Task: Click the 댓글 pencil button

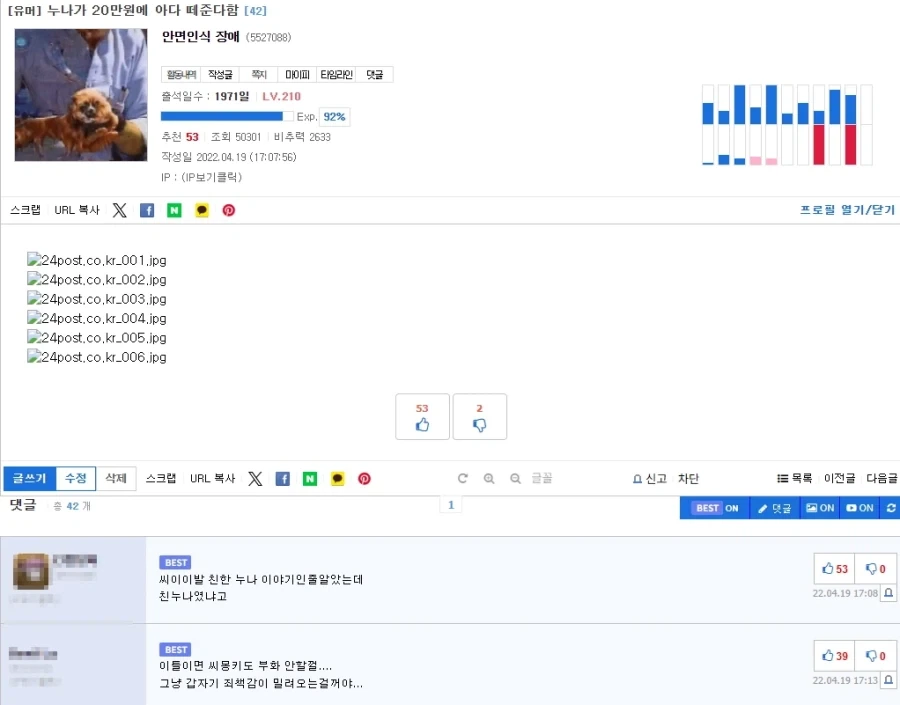Action: click(x=774, y=508)
